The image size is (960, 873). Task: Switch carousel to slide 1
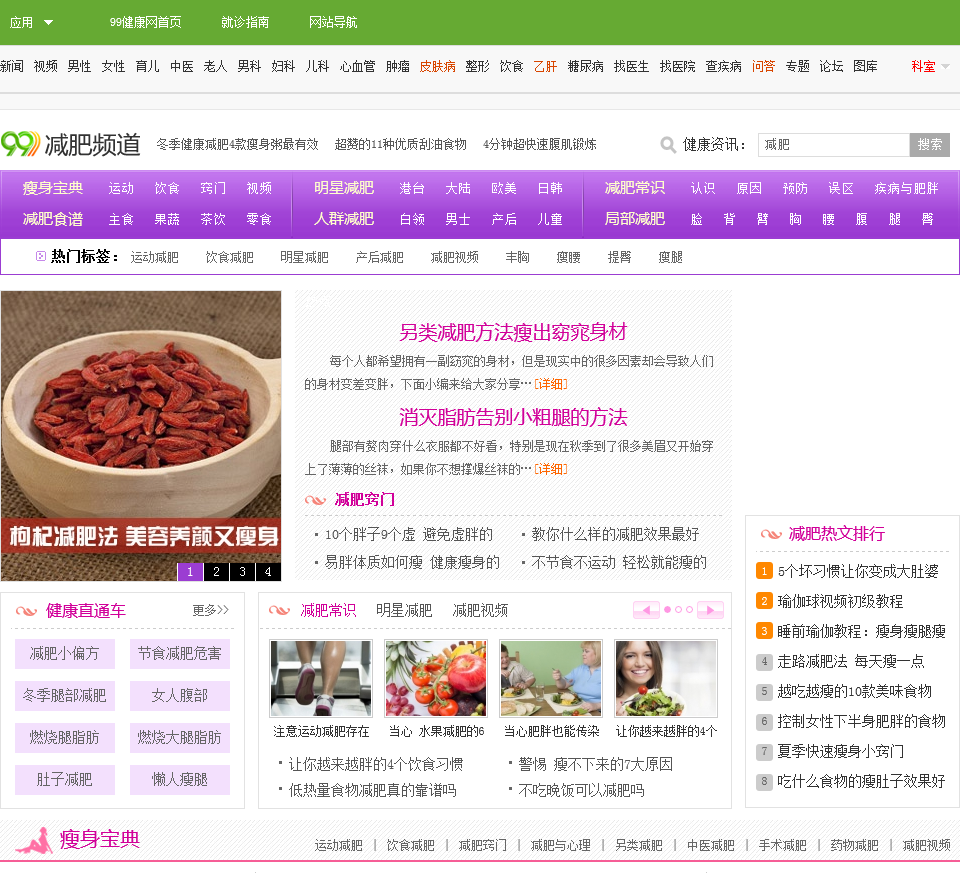190,572
